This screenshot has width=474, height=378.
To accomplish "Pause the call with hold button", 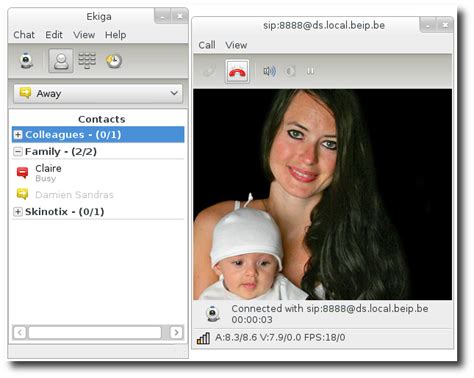I will pyautogui.click(x=310, y=71).
